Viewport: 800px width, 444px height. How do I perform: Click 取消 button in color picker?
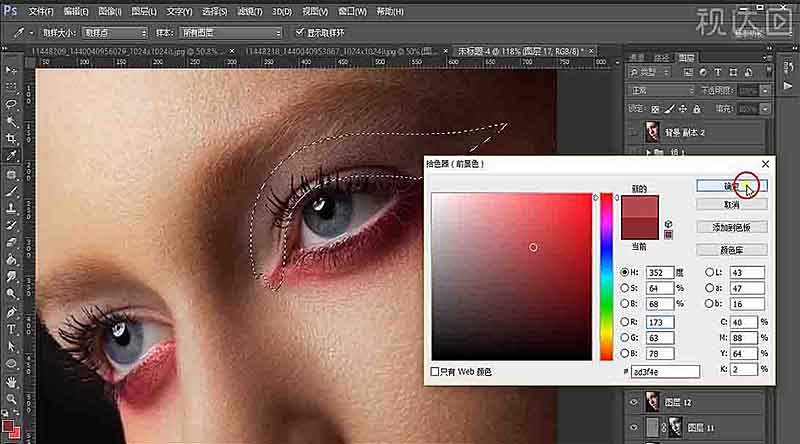732,205
